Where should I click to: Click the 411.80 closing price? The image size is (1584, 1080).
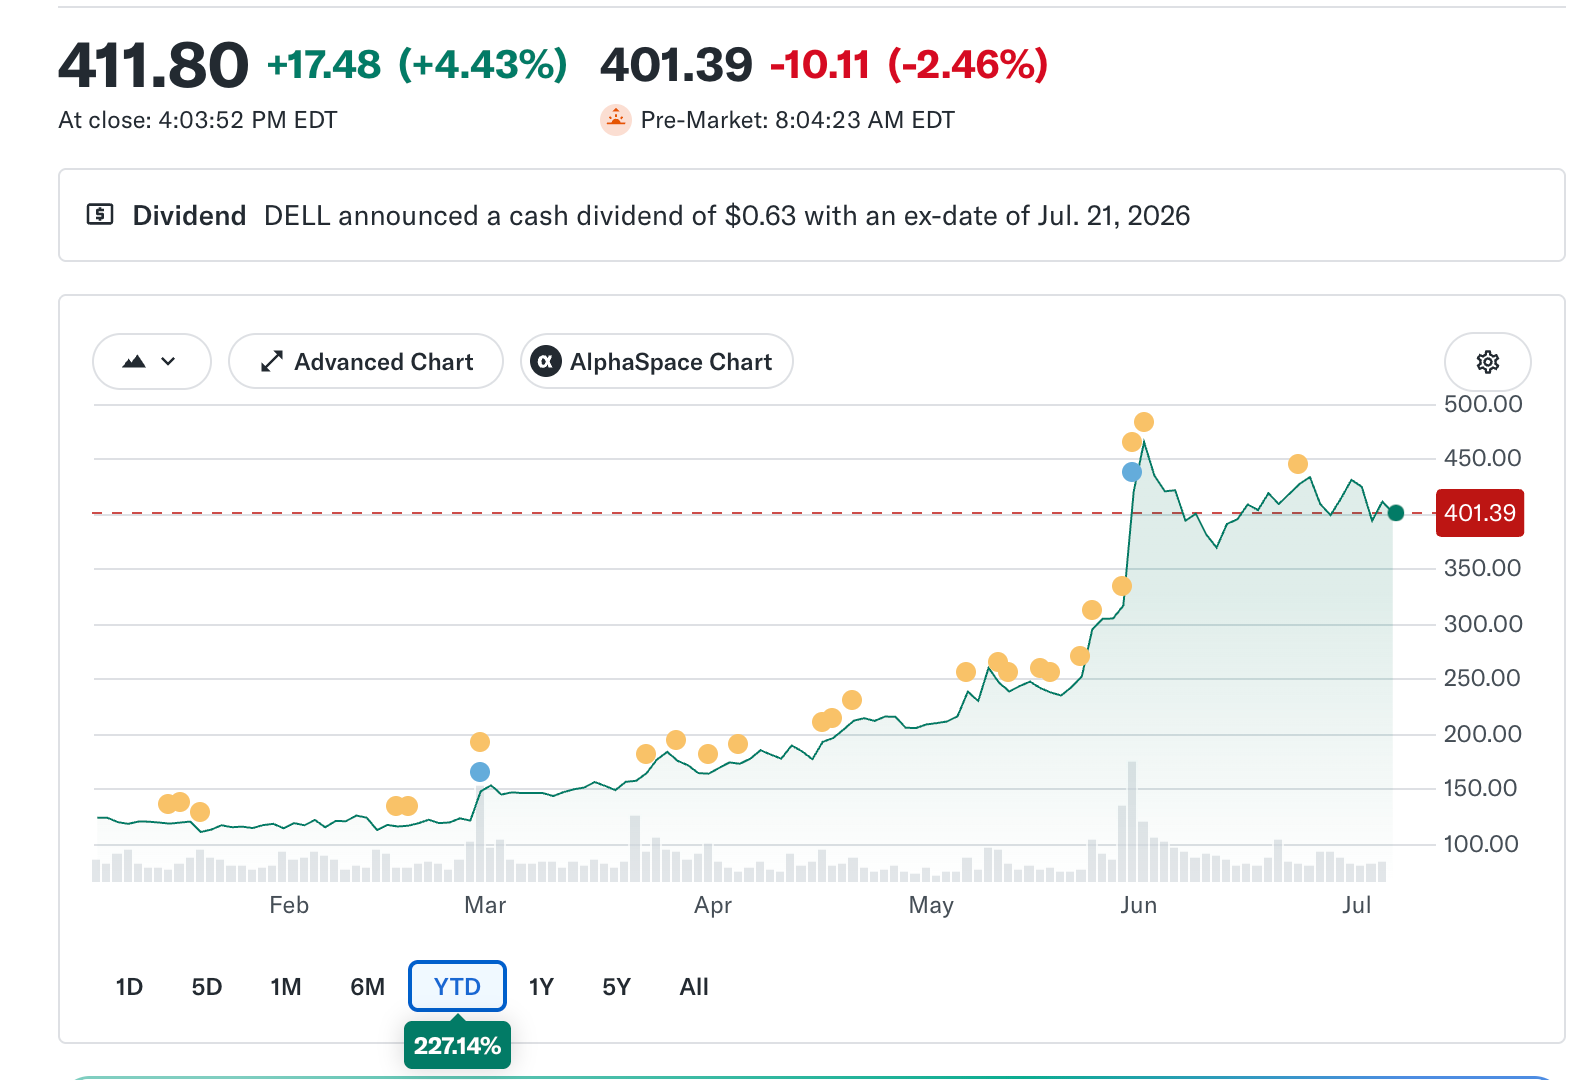click(153, 66)
